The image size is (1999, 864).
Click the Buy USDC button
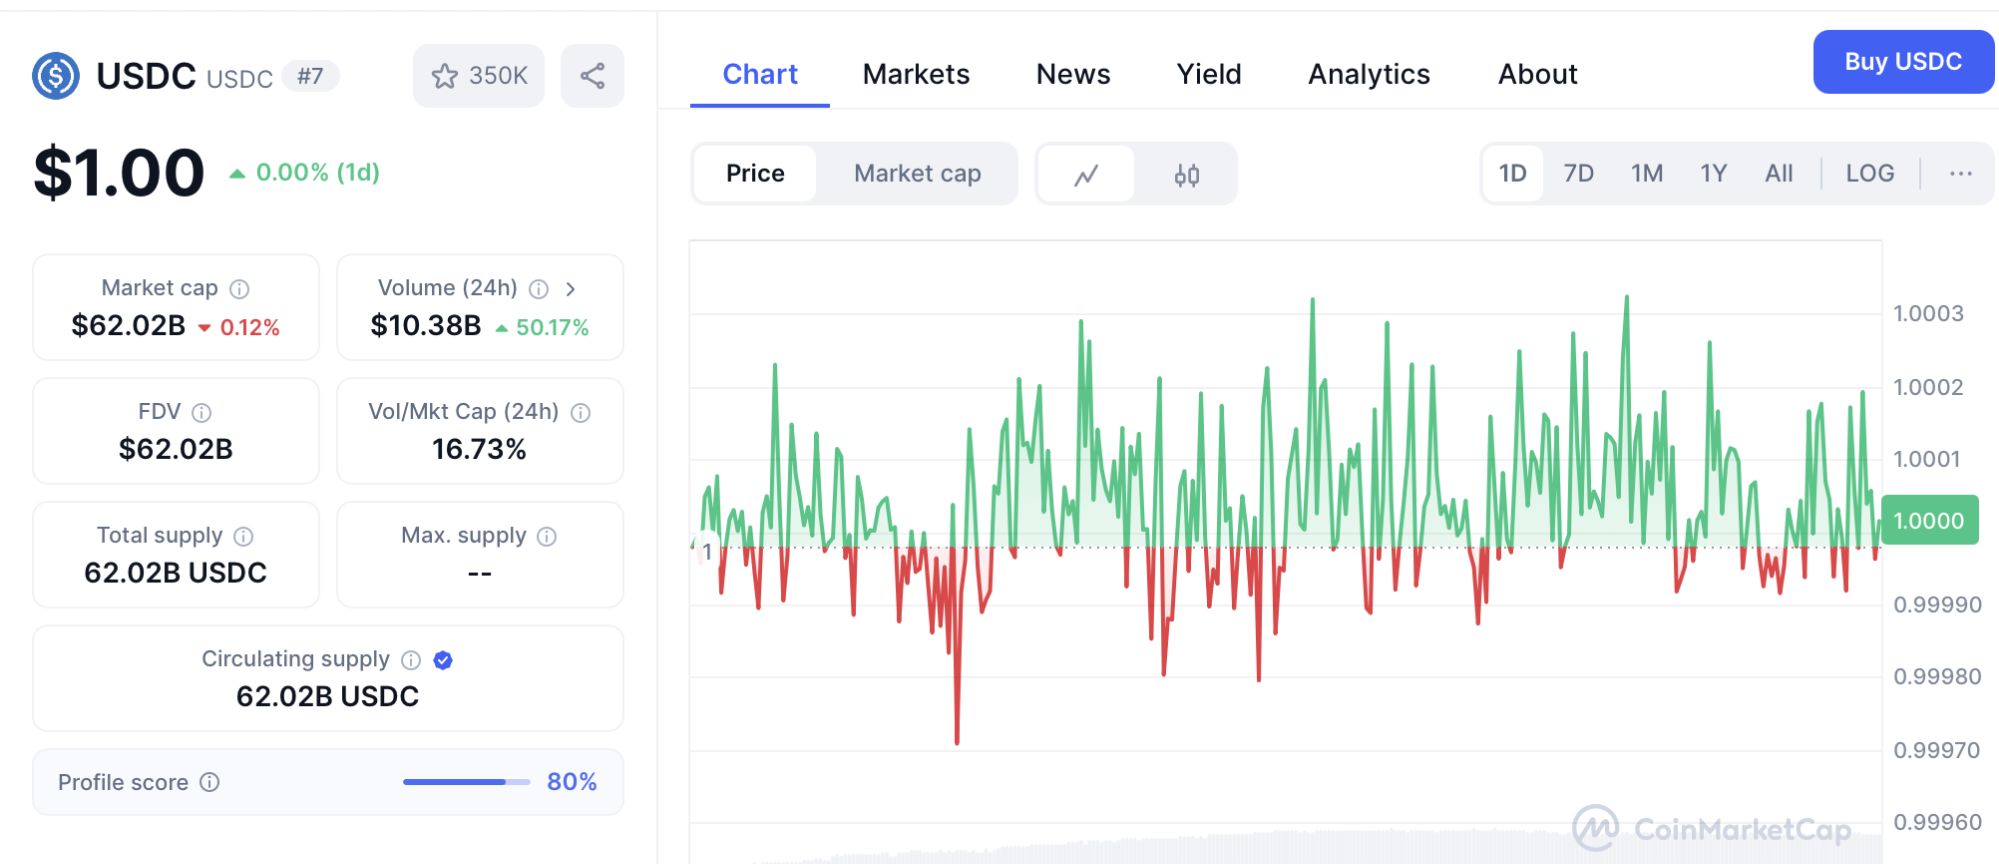tap(1902, 62)
